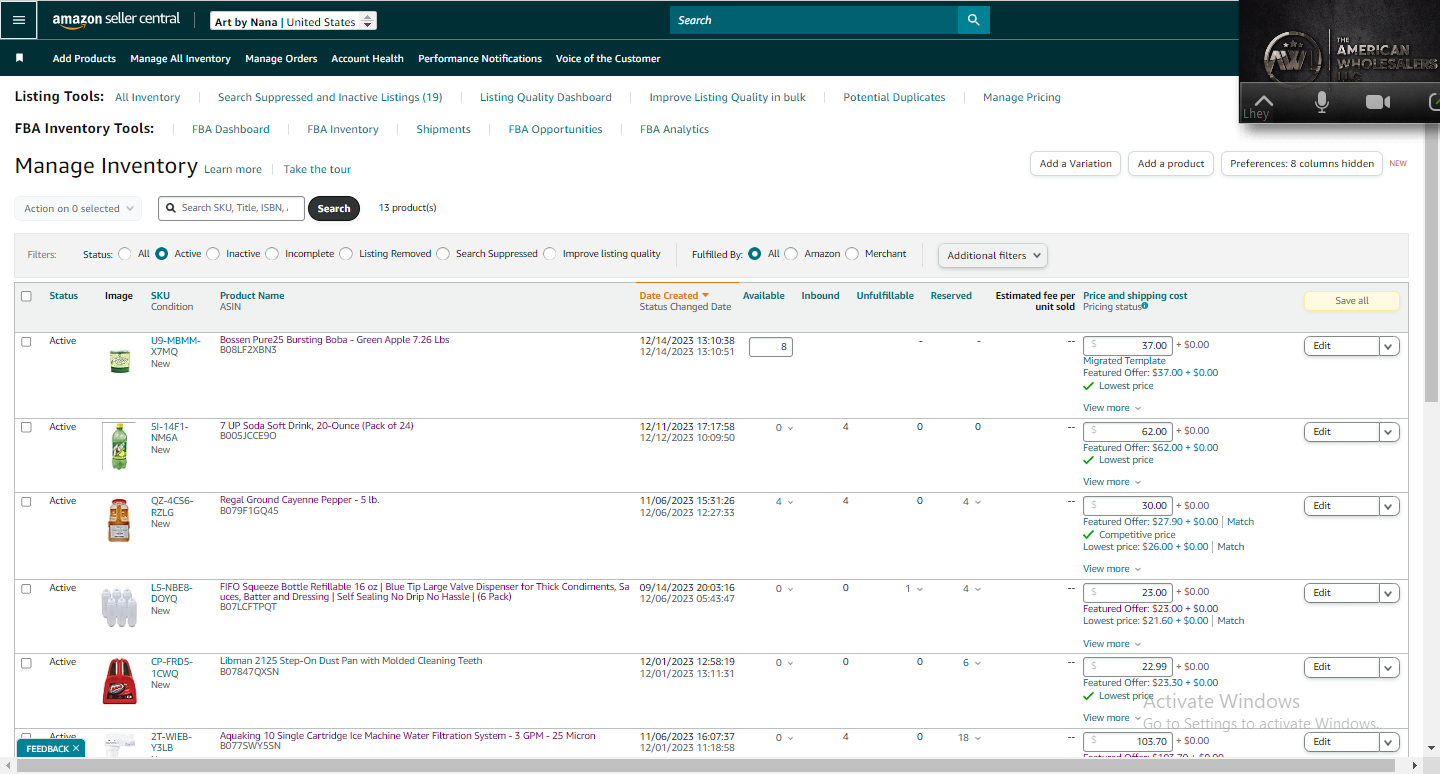This screenshot has height=774, width=1440.
Task: Click the Learn more link by Manage Inventory
Action: (233, 169)
